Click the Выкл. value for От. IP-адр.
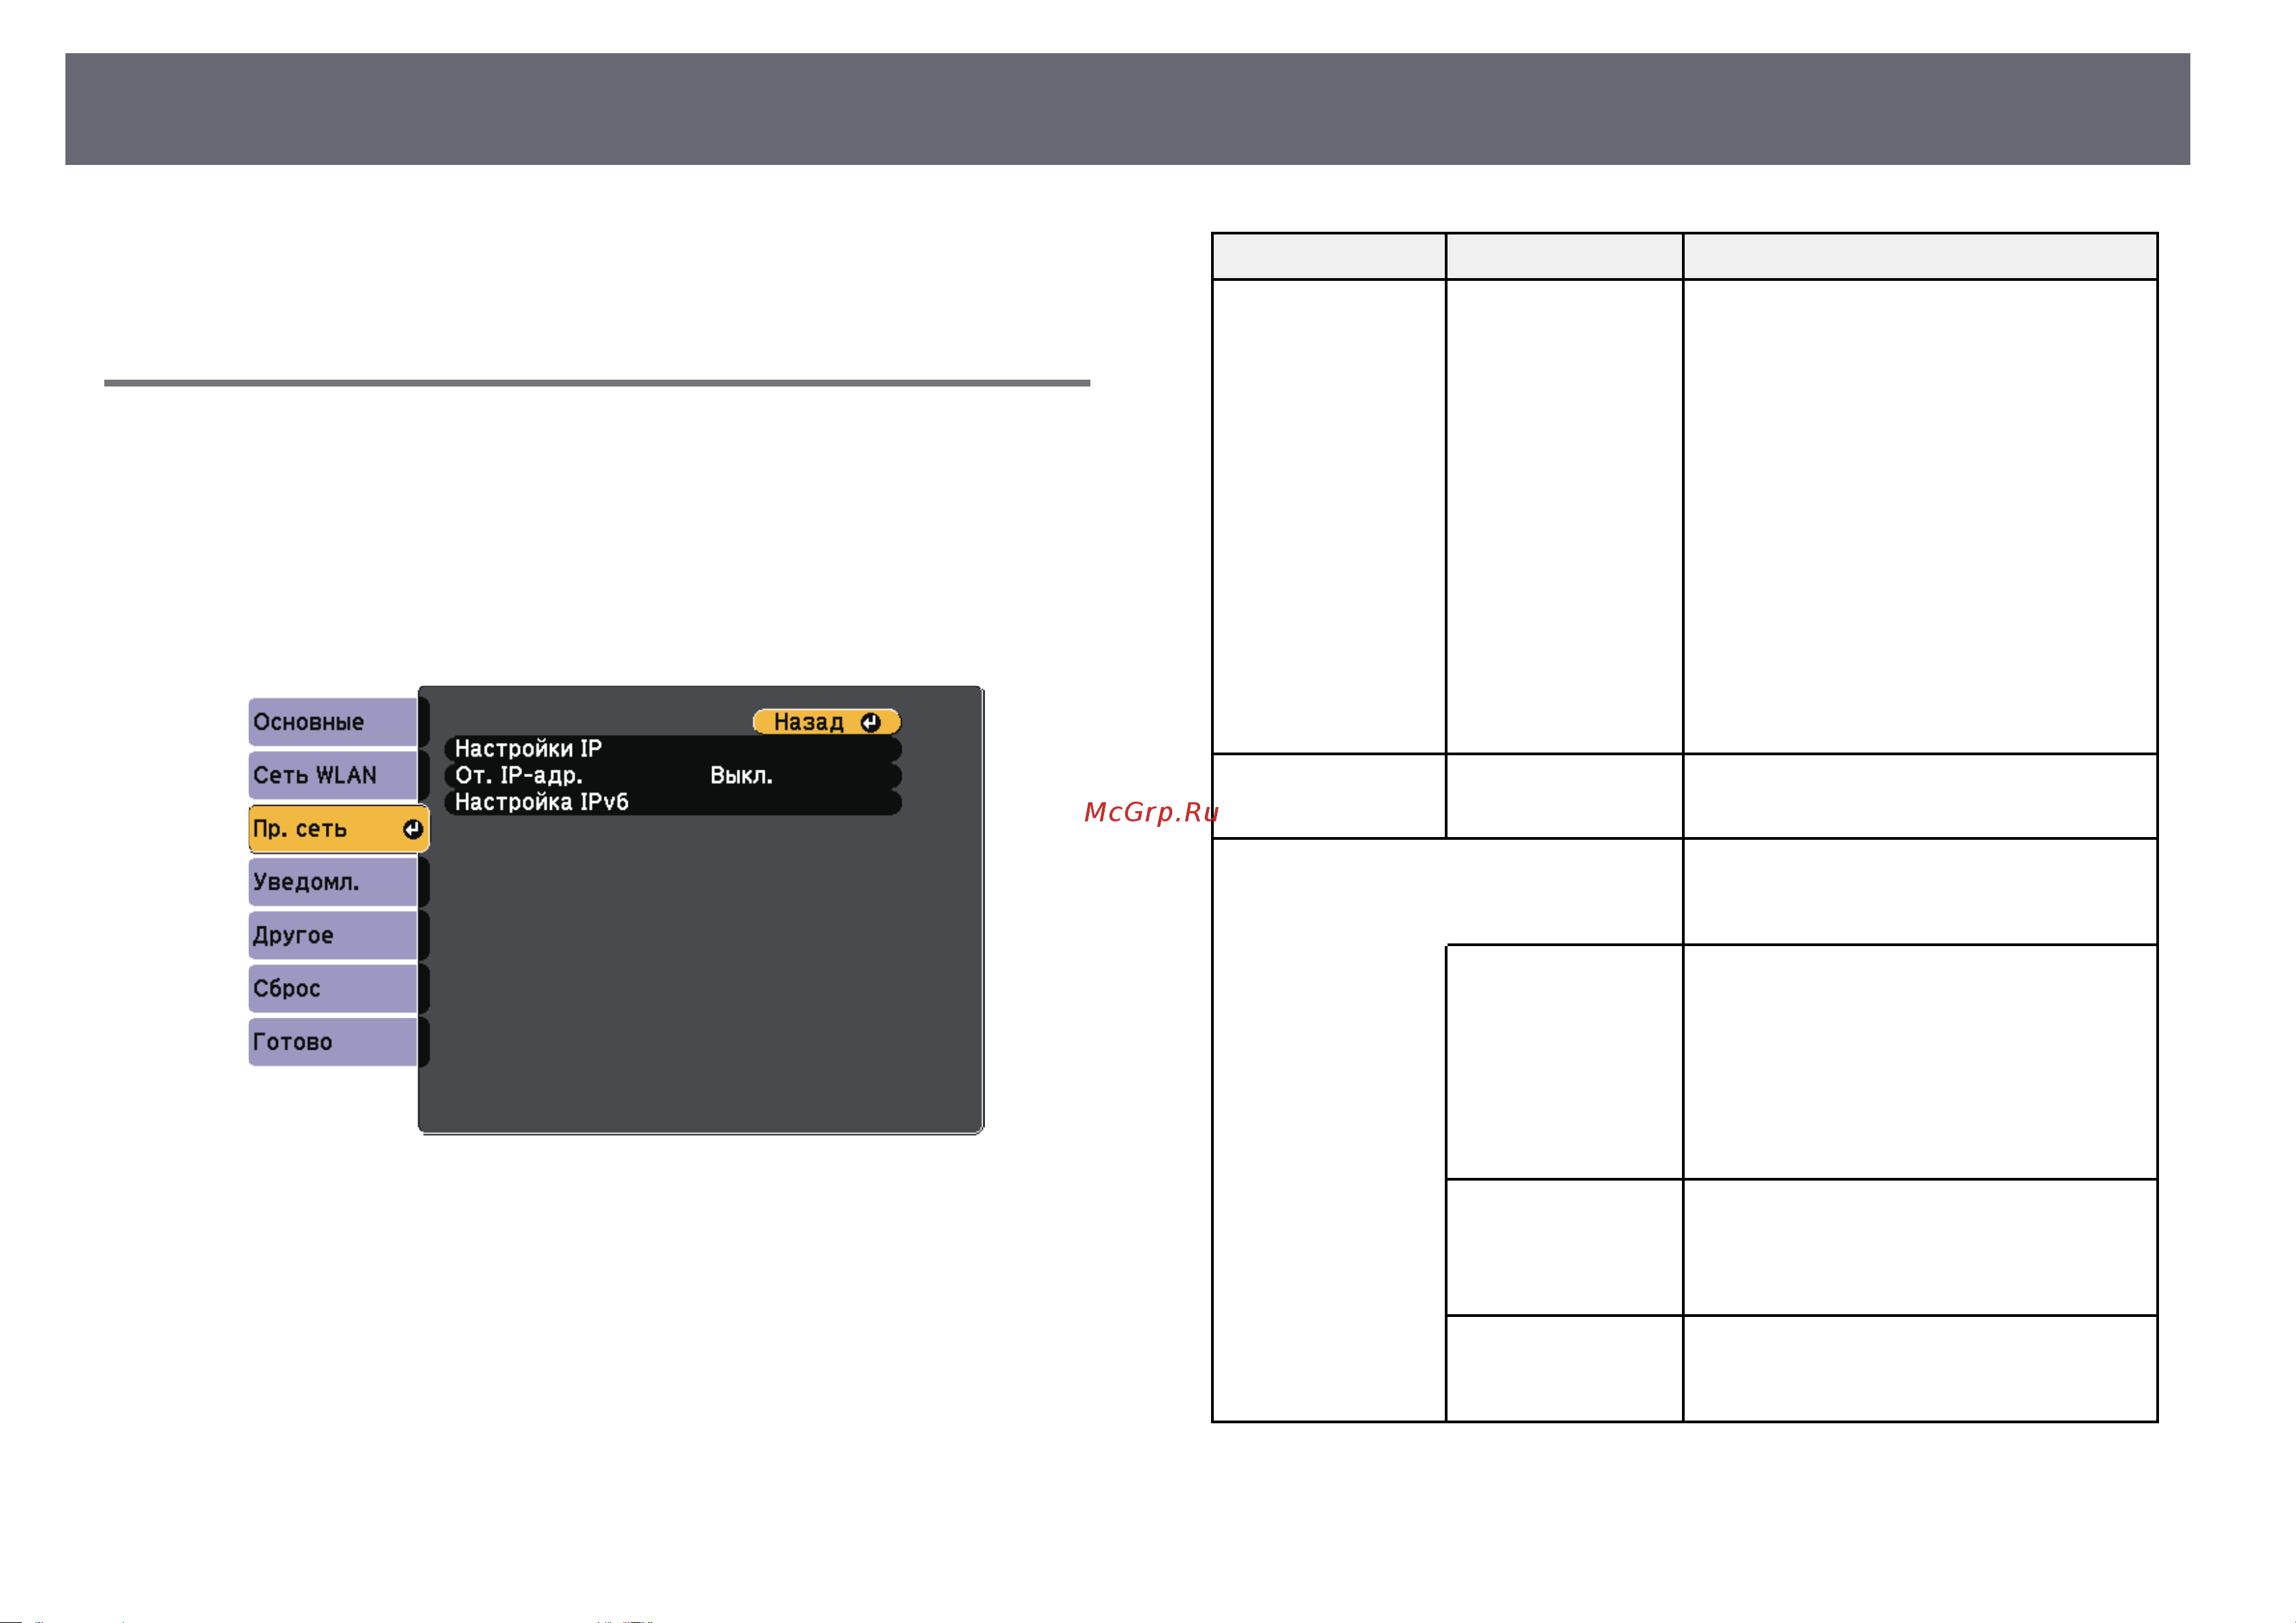Viewport: 2296px width, 1623px height. pyautogui.click(x=741, y=776)
